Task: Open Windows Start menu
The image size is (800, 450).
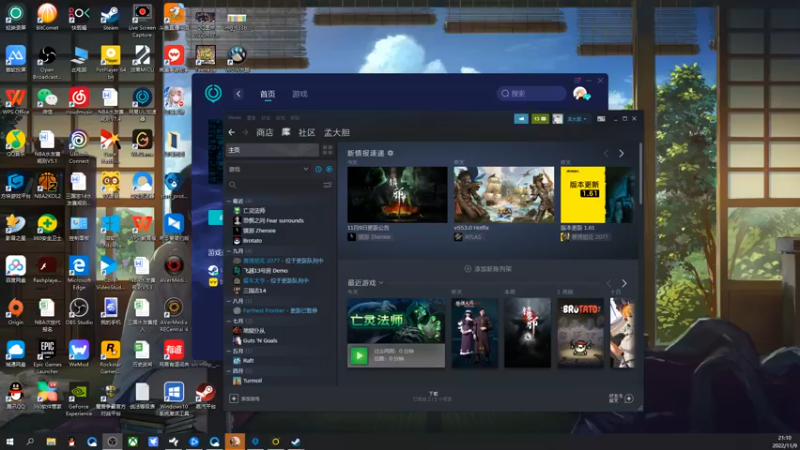Action: (10, 441)
